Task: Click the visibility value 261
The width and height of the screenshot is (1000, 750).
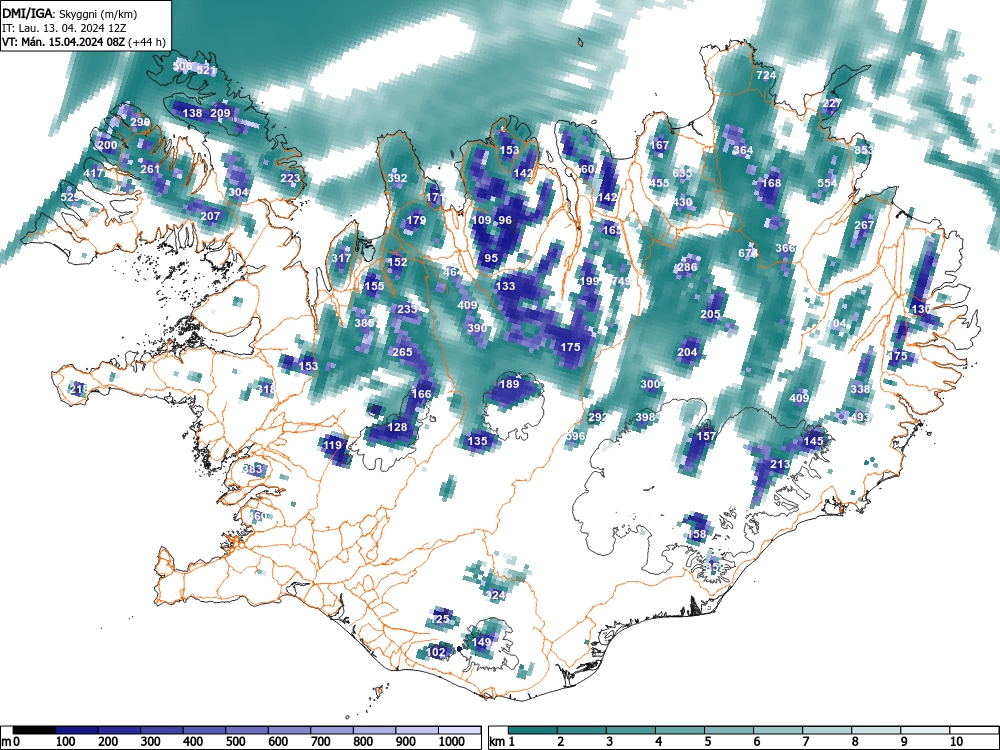Action: [150, 169]
